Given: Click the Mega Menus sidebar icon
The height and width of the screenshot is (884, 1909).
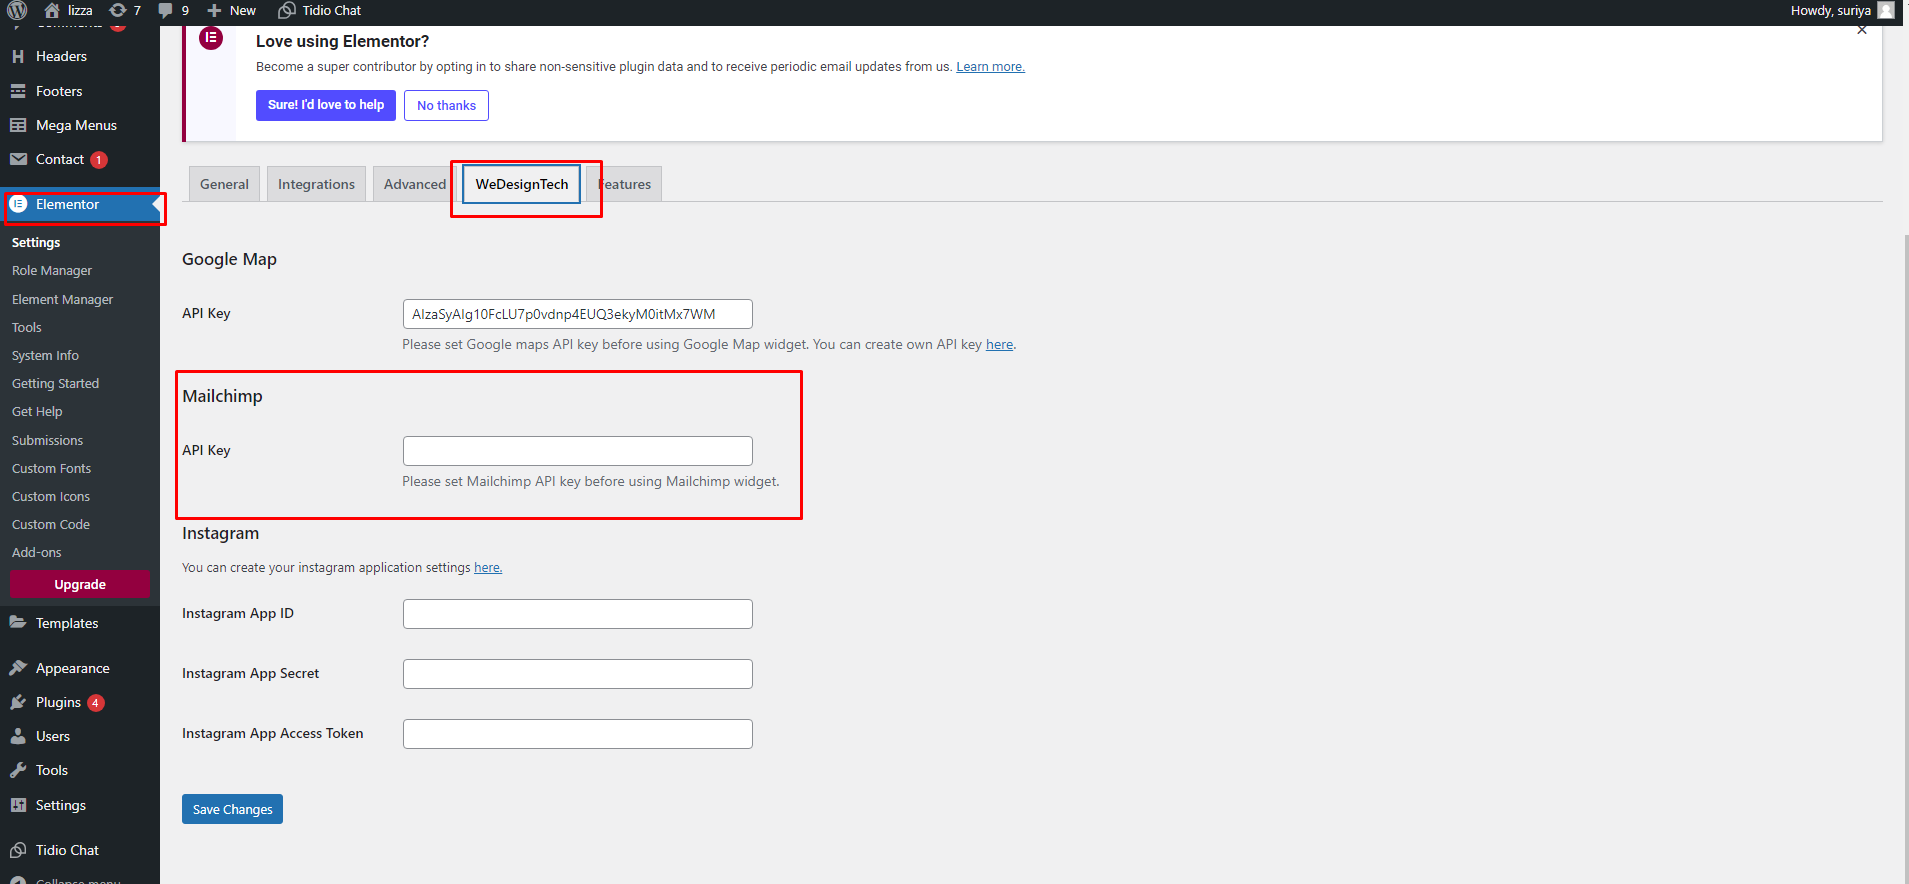Looking at the screenshot, I should (x=18, y=125).
